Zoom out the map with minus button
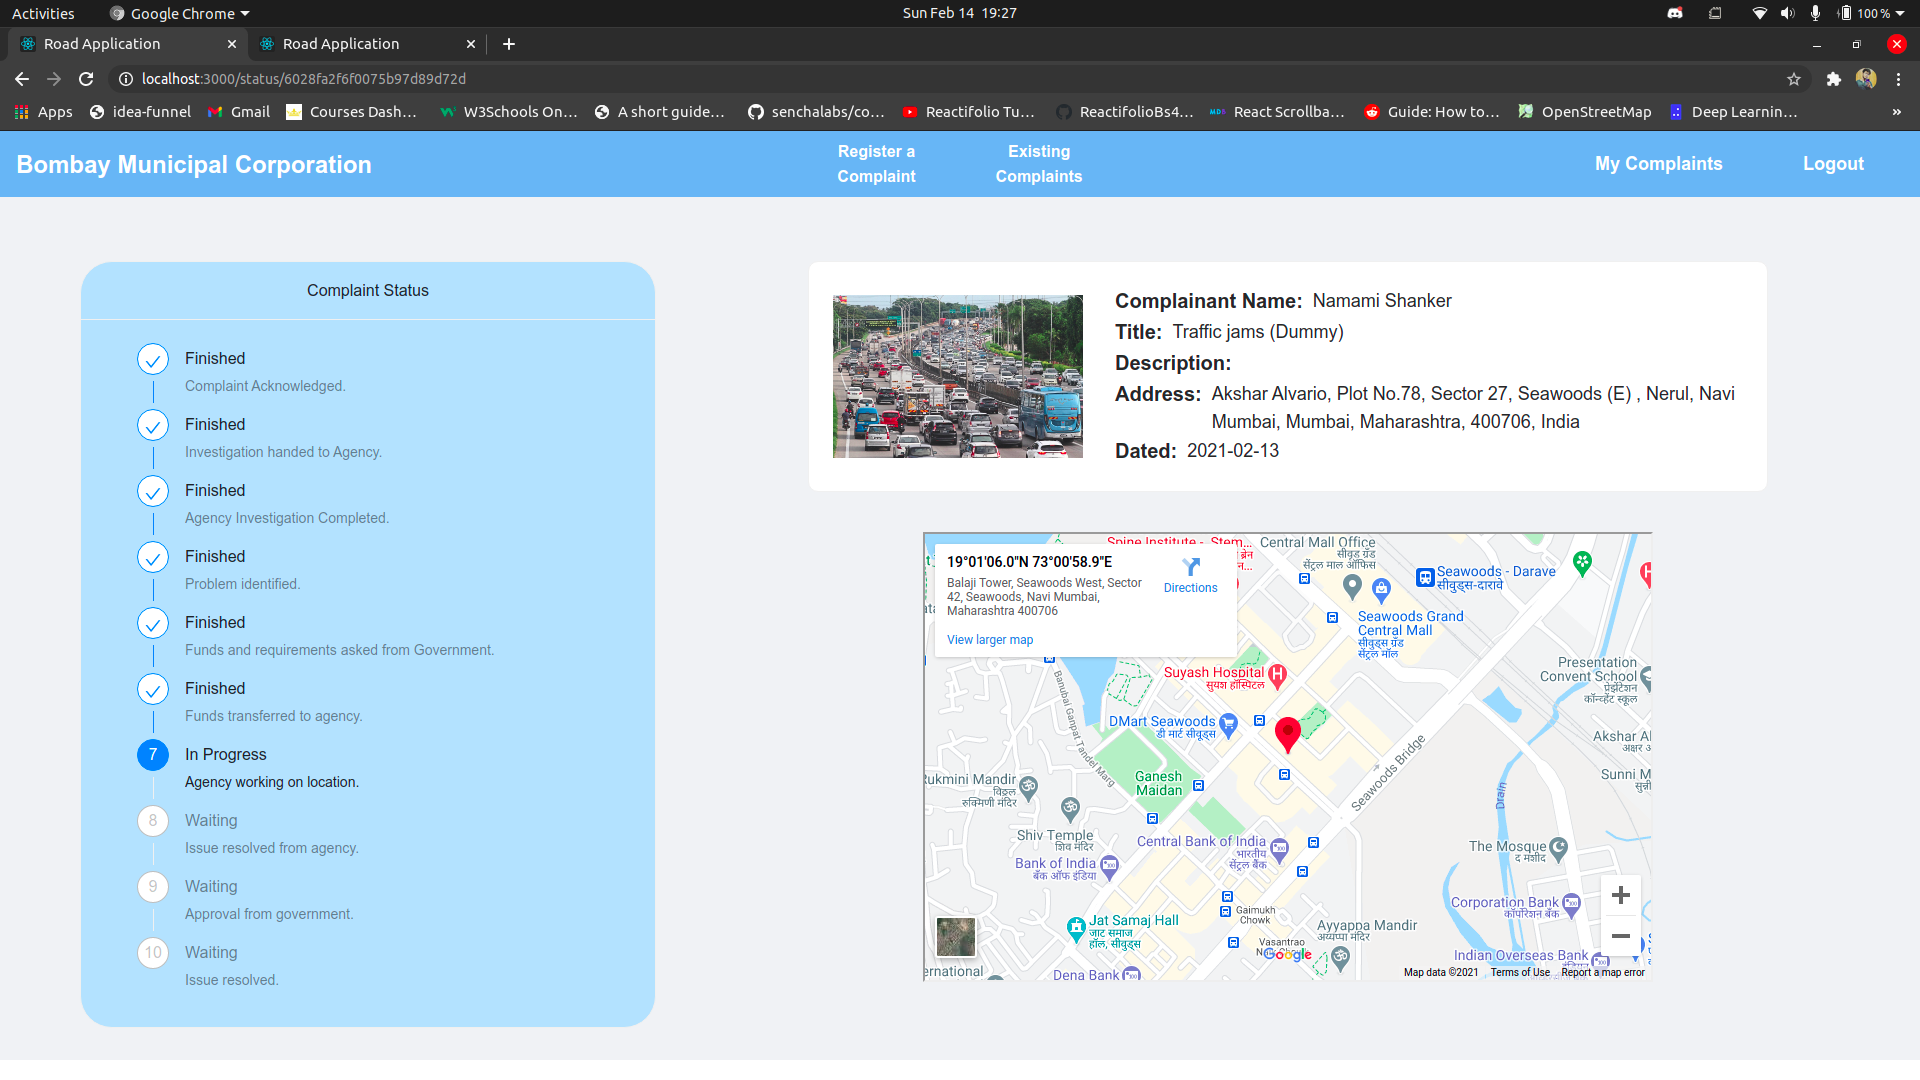 (1621, 936)
